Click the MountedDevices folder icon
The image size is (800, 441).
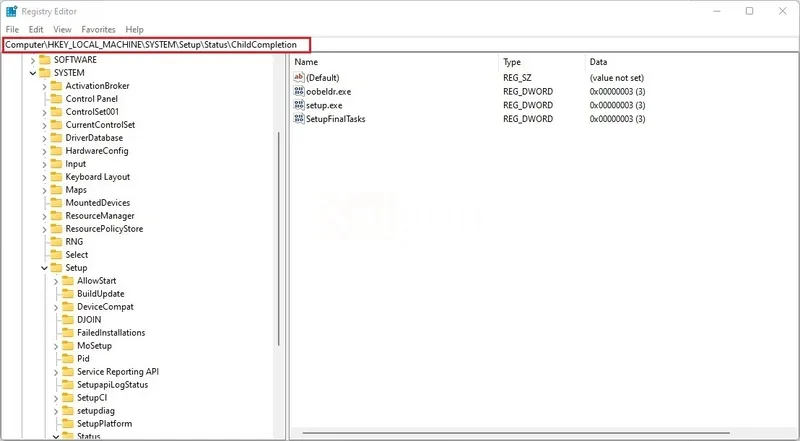pos(56,203)
